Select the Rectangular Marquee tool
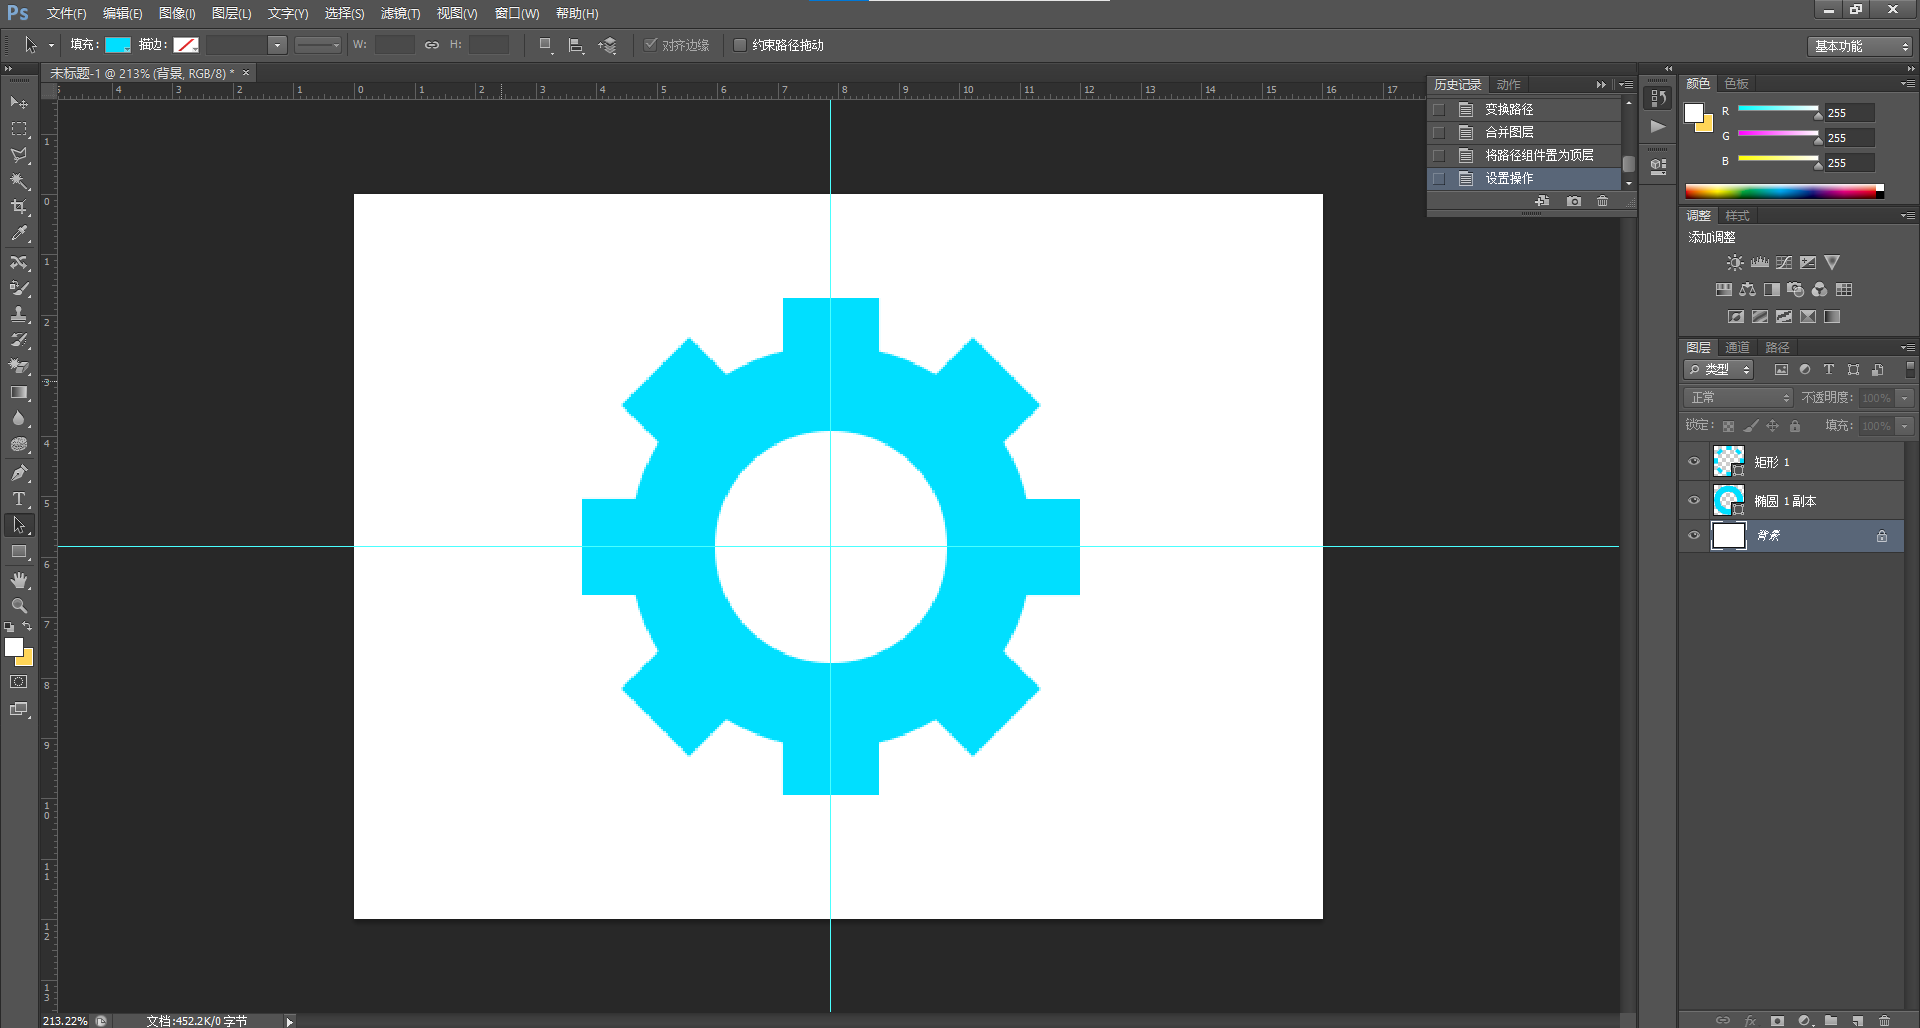 click(x=19, y=129)
